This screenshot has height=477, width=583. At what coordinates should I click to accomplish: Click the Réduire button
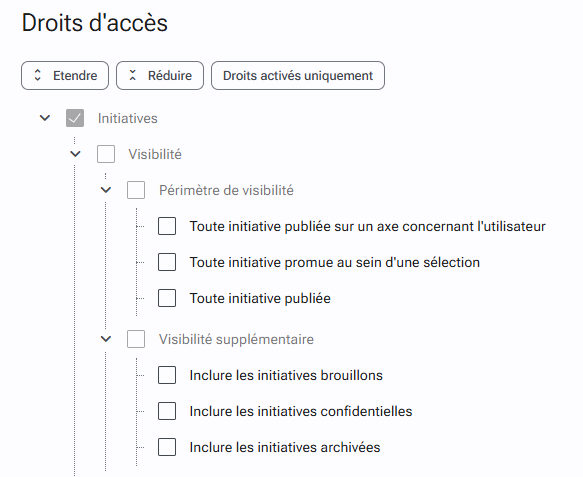point(160,75)
